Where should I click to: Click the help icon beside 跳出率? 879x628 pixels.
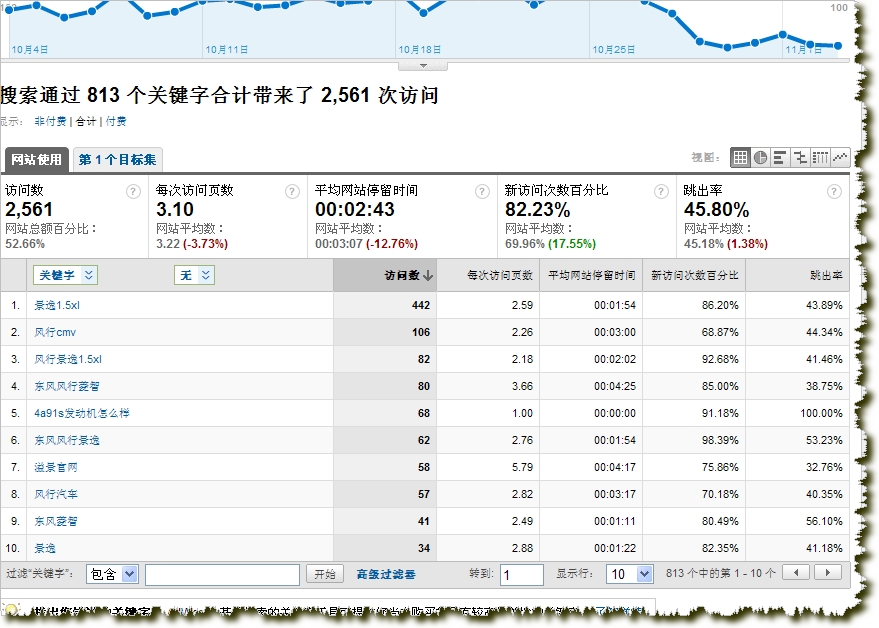(834, 192)
